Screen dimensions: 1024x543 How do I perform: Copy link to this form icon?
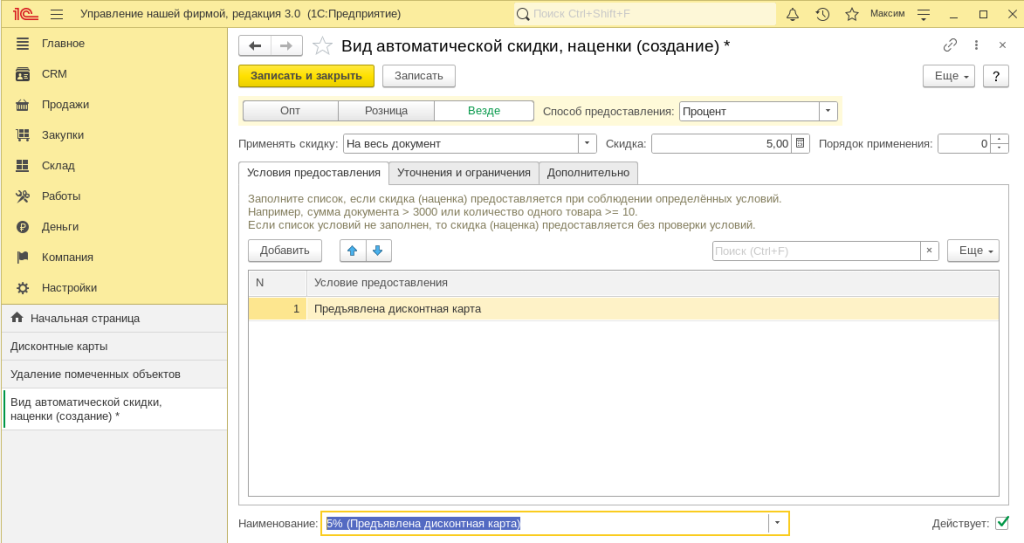950,45
